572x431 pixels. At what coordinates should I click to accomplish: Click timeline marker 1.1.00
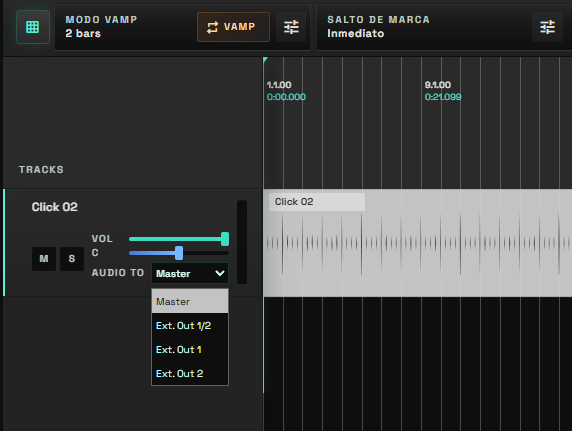(x=279, y=85)
